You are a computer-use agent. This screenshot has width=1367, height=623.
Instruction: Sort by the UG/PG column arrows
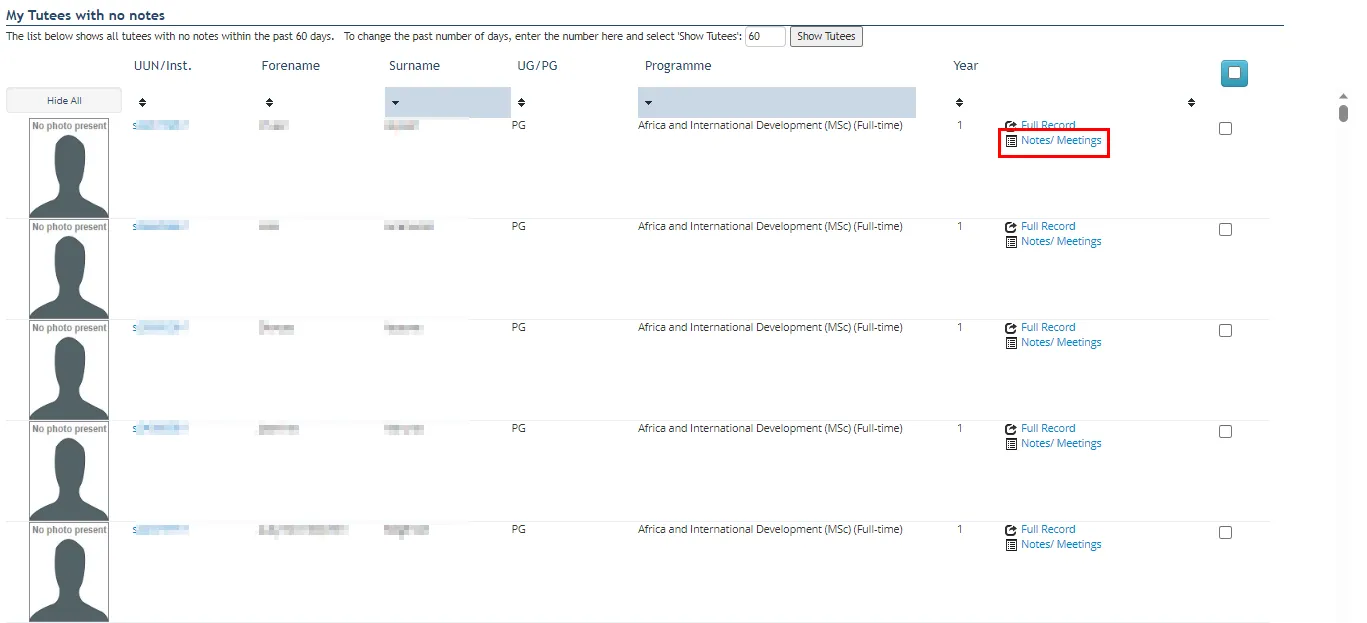pos(522,102)
